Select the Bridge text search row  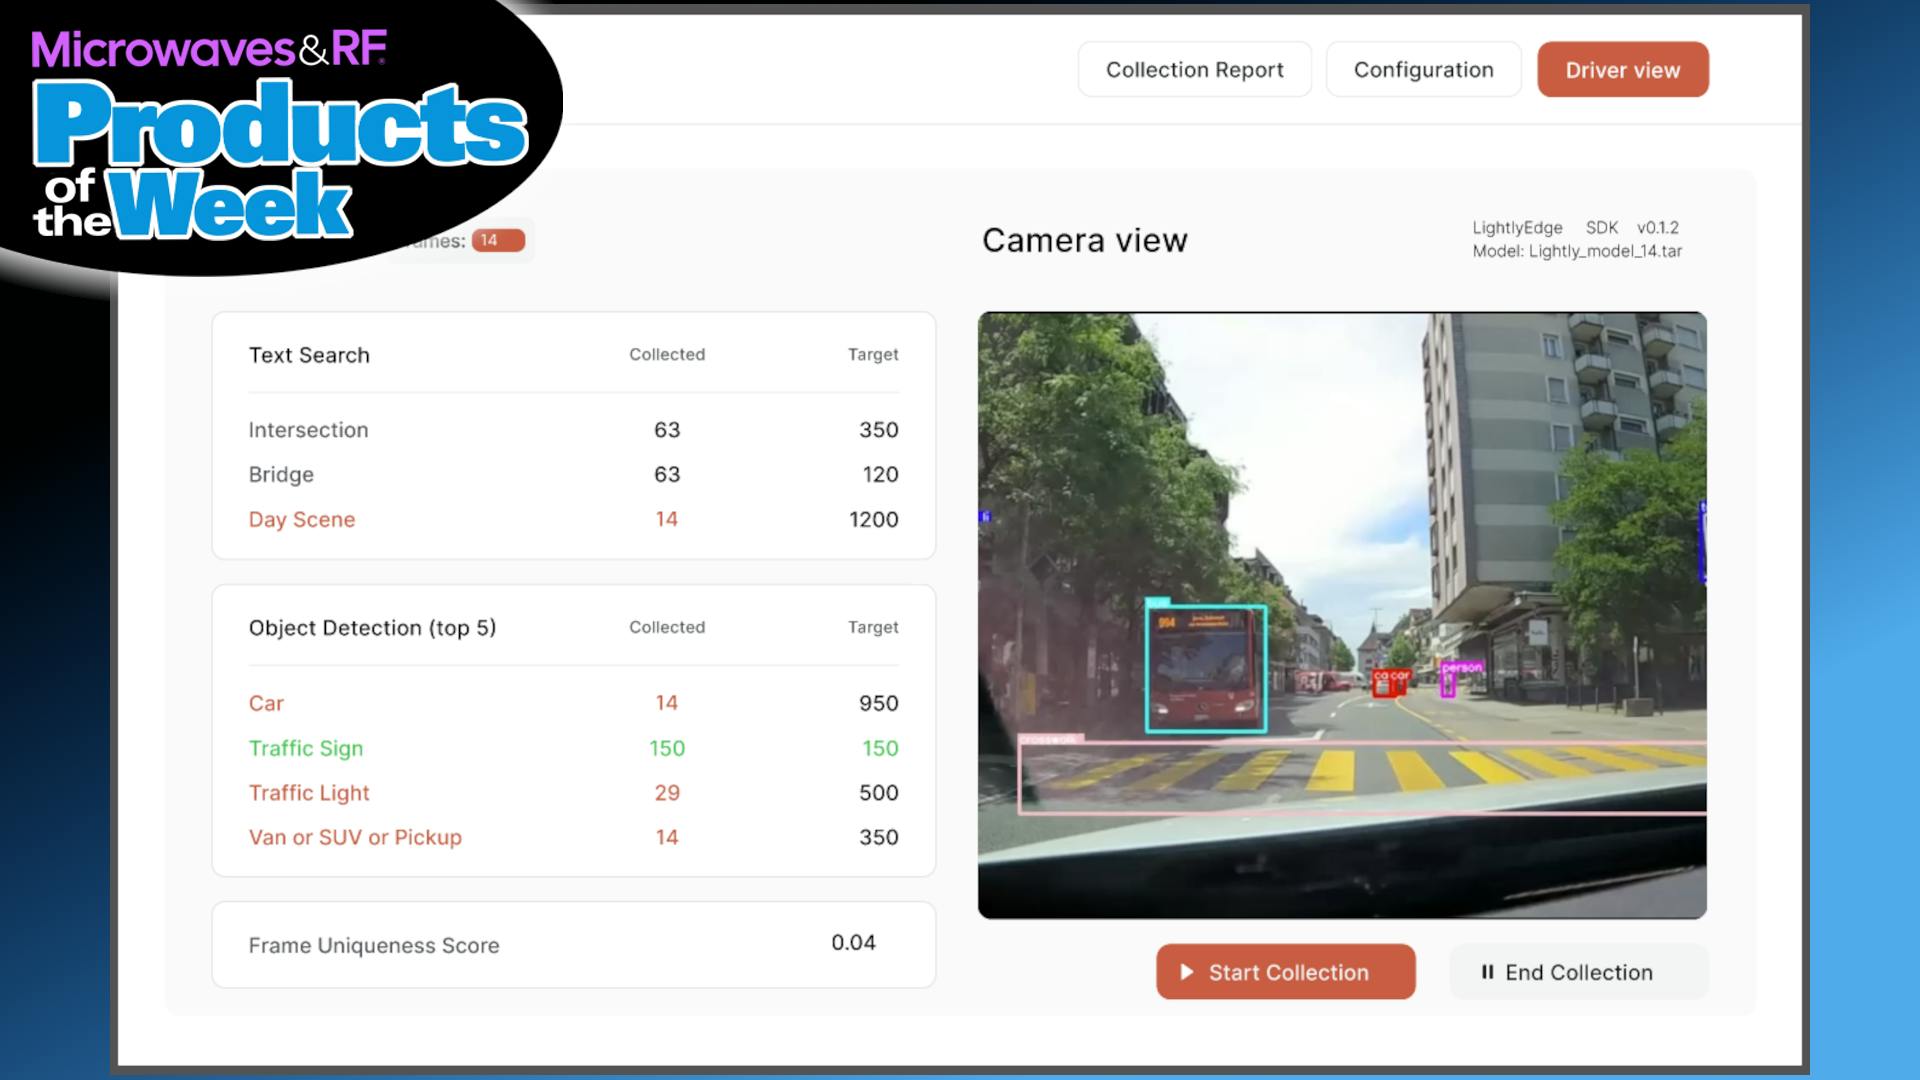[x=281, y=475]
